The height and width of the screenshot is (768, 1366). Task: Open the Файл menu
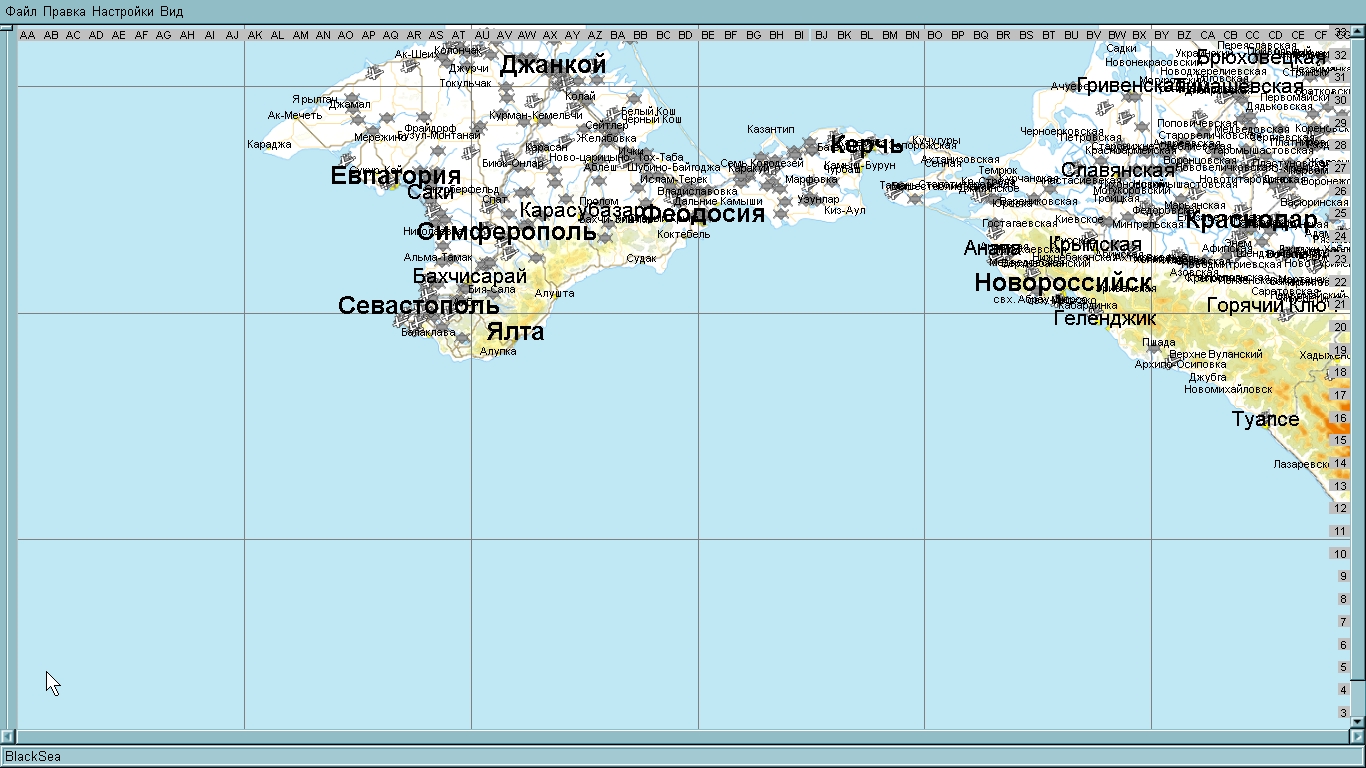click(x=21, y=11)
